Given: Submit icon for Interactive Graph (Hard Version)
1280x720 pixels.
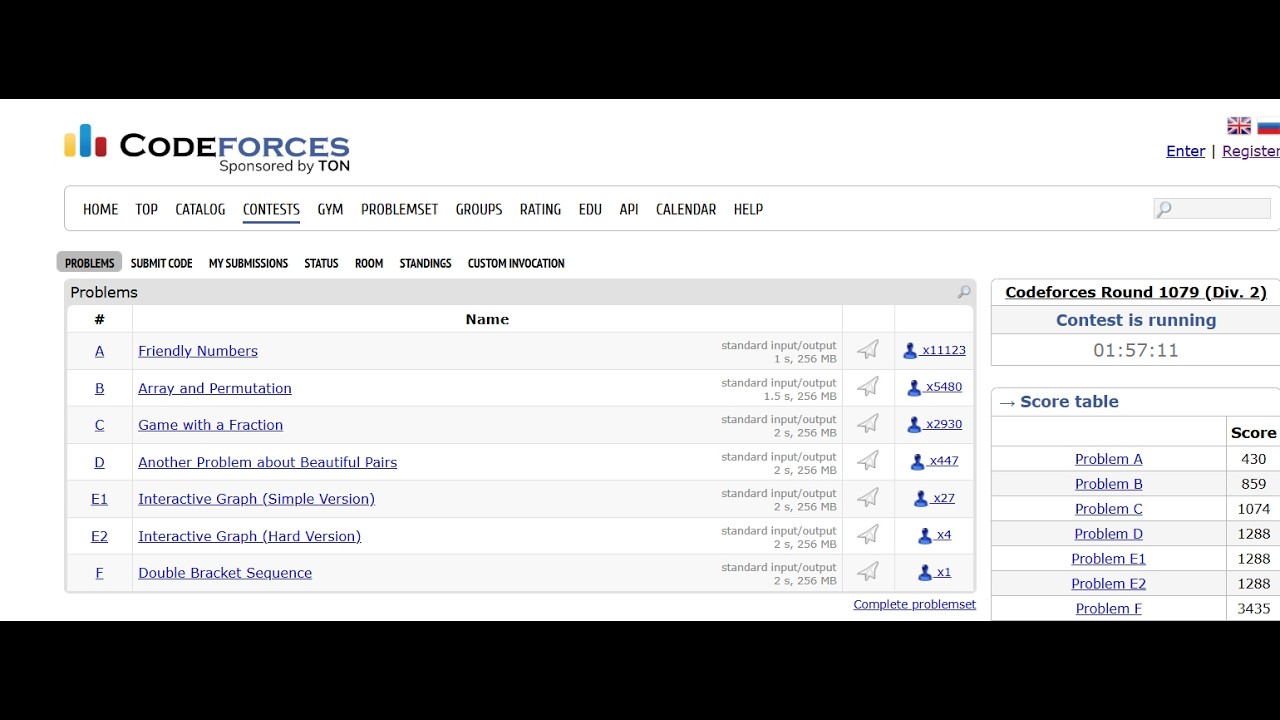Looking at the screenshot, I should (x=868, y=535).
